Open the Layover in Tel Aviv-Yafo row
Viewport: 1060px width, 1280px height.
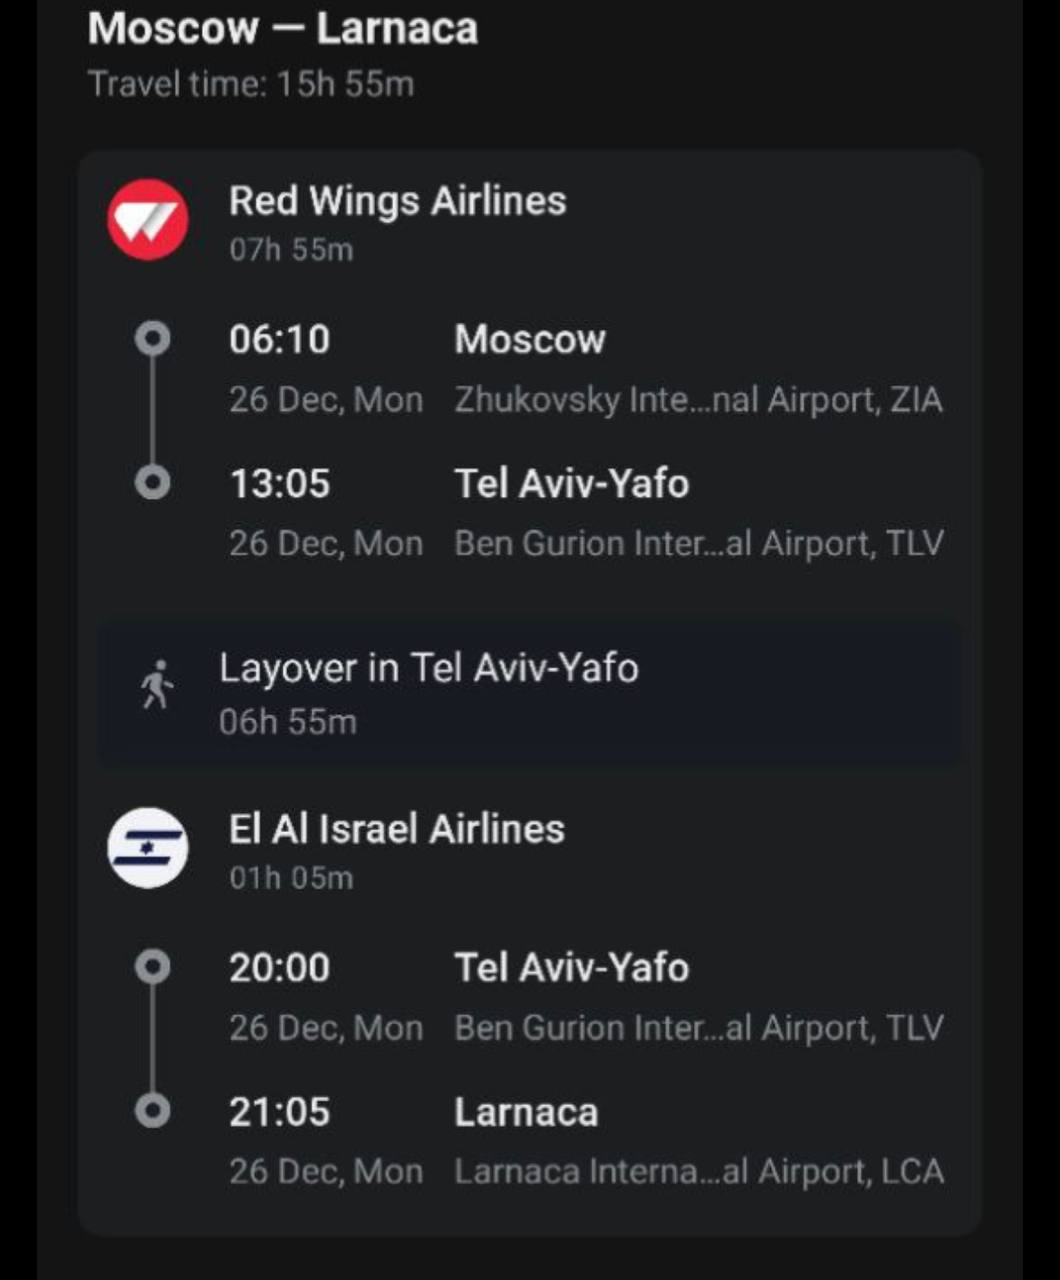(428, 668)
